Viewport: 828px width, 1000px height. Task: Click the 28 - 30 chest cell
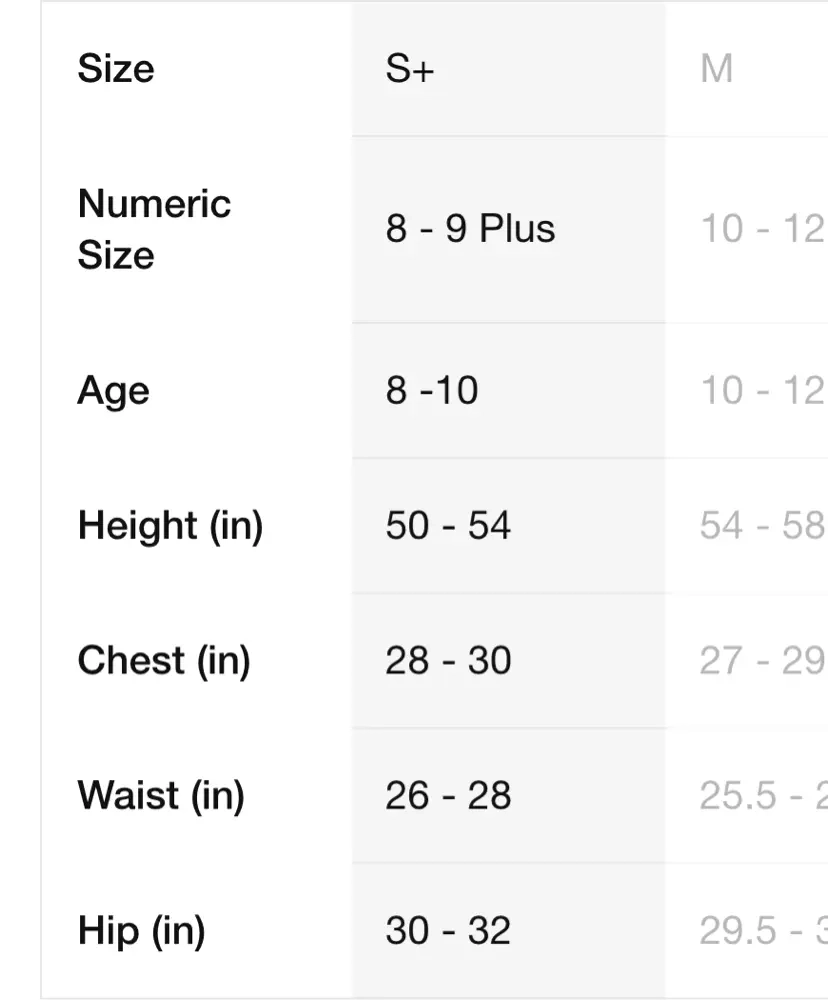click(x=448, y=660)
